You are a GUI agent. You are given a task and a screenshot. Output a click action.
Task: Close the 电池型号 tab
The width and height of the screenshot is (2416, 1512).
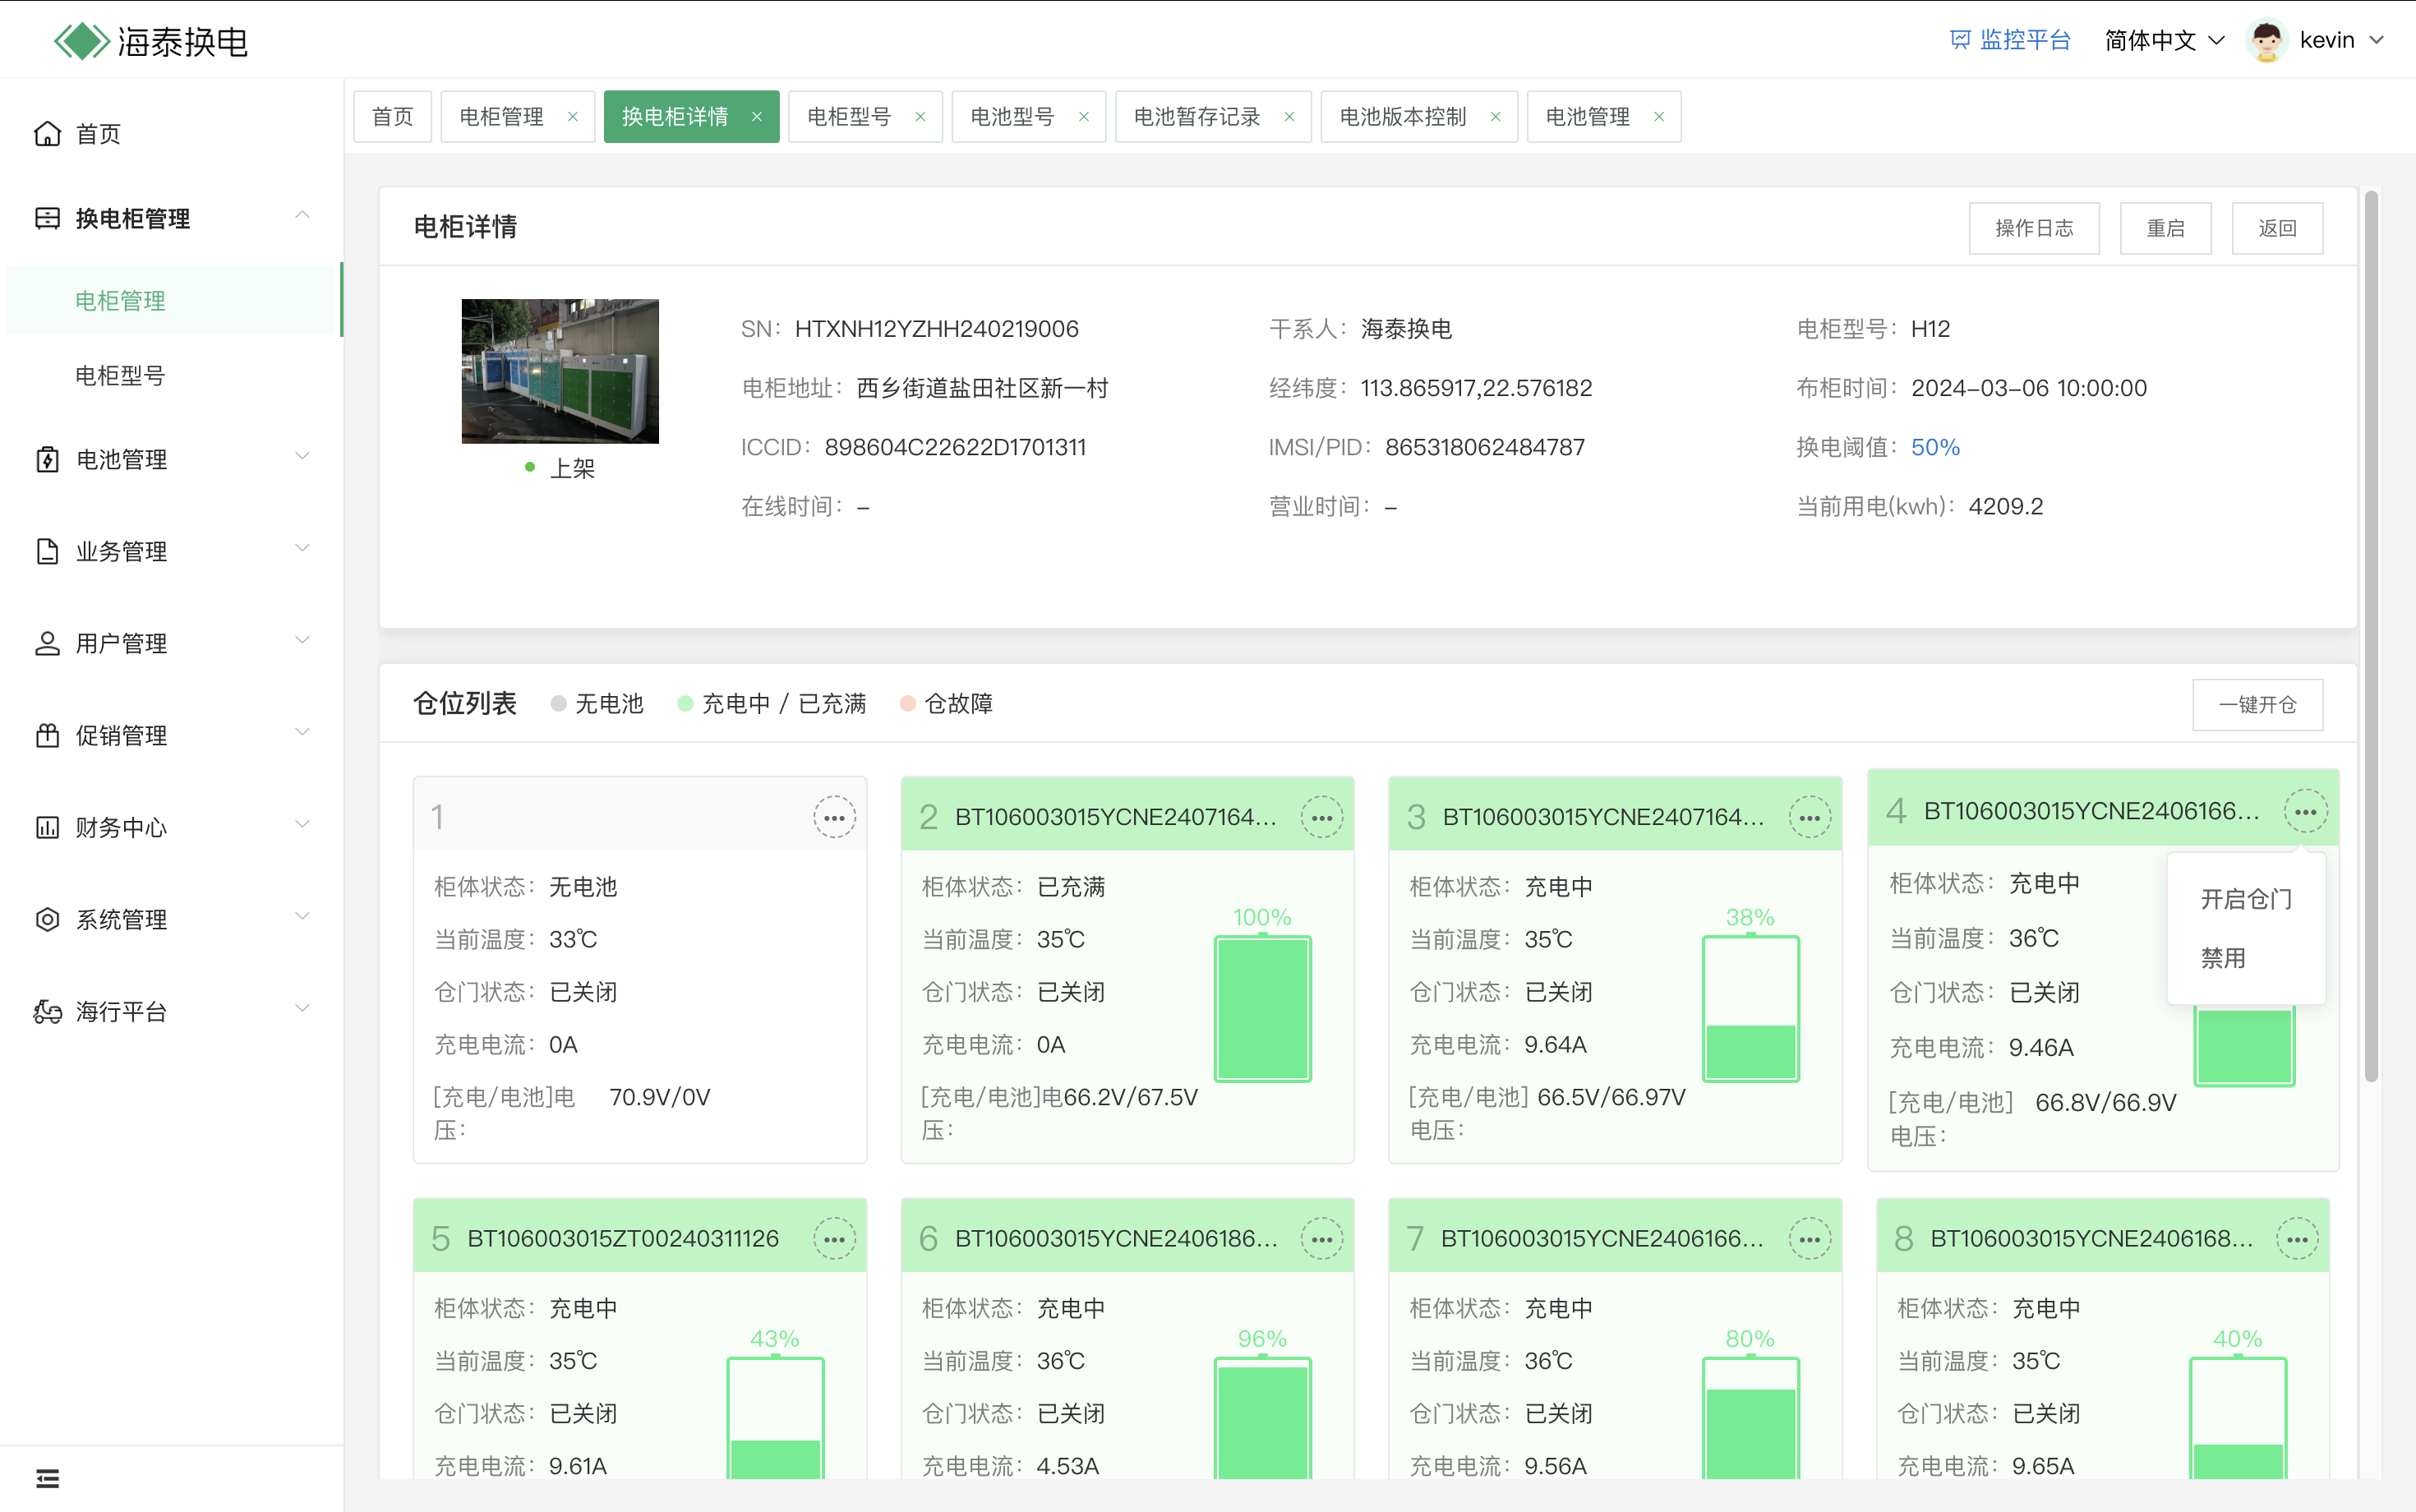tap(1084, 117)
